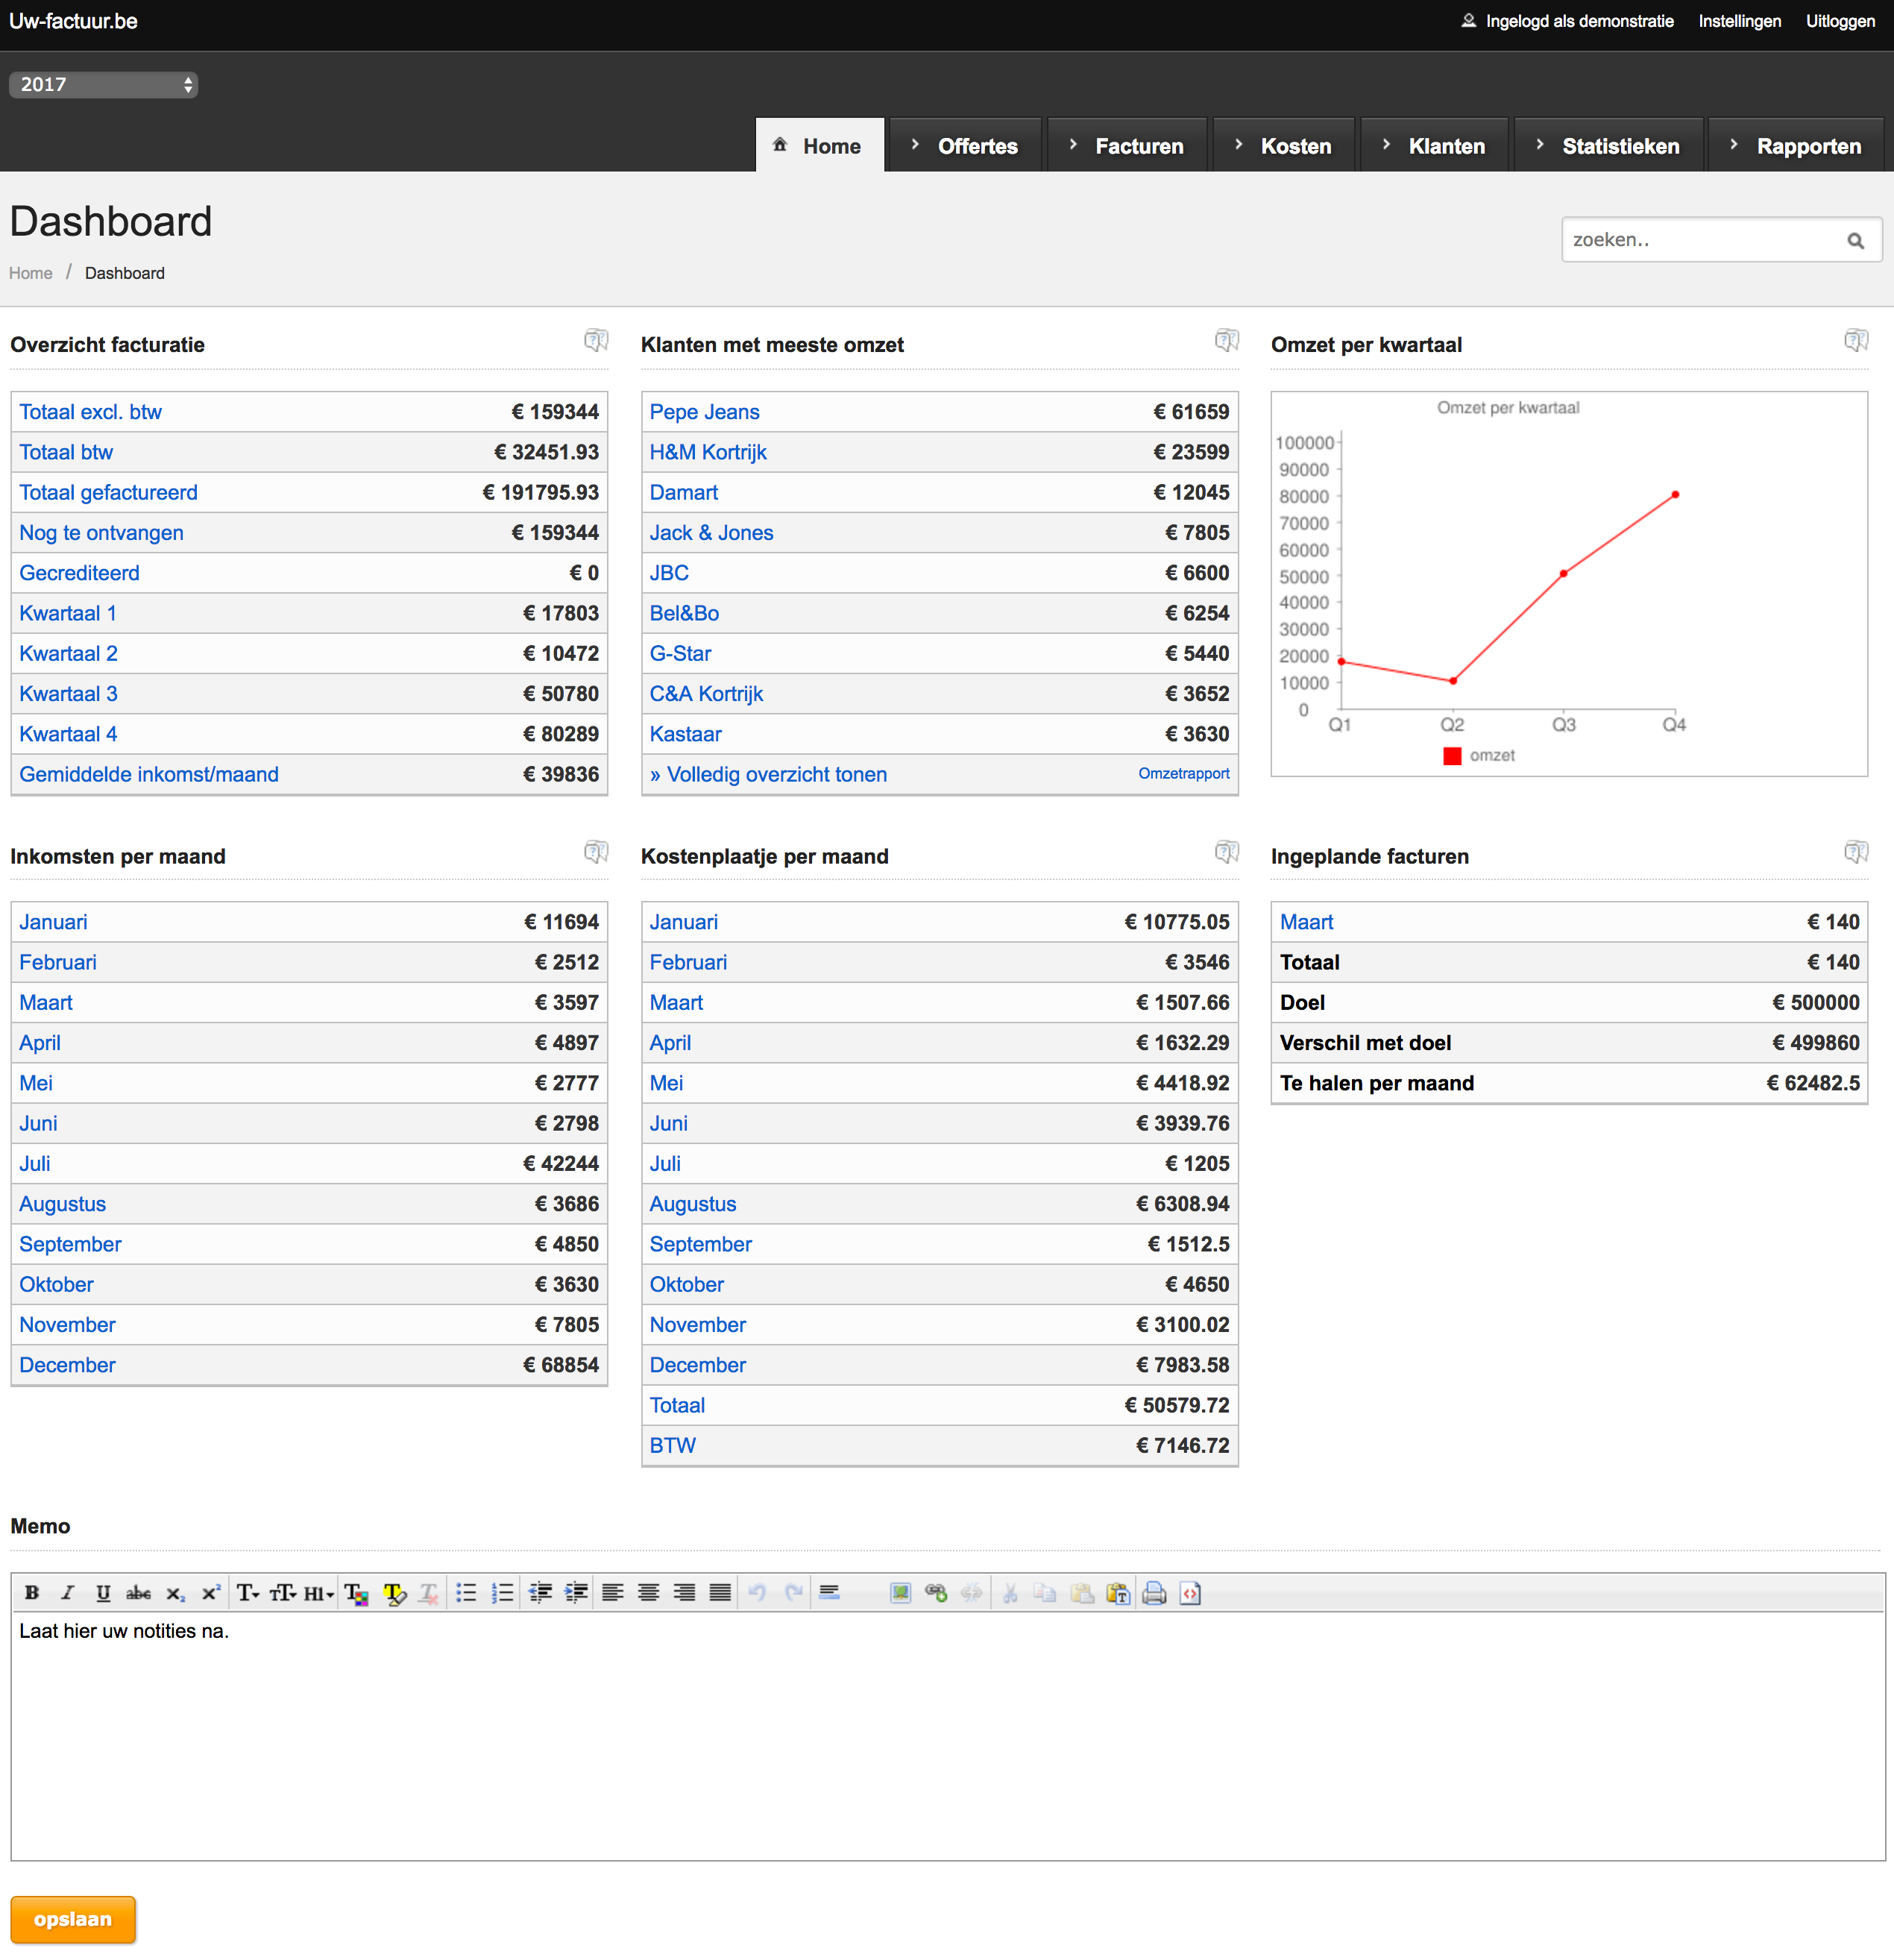The image size is (1894, 1960).
Task: Toggle HTML source view in memo
Action: coord(1190,1593)
